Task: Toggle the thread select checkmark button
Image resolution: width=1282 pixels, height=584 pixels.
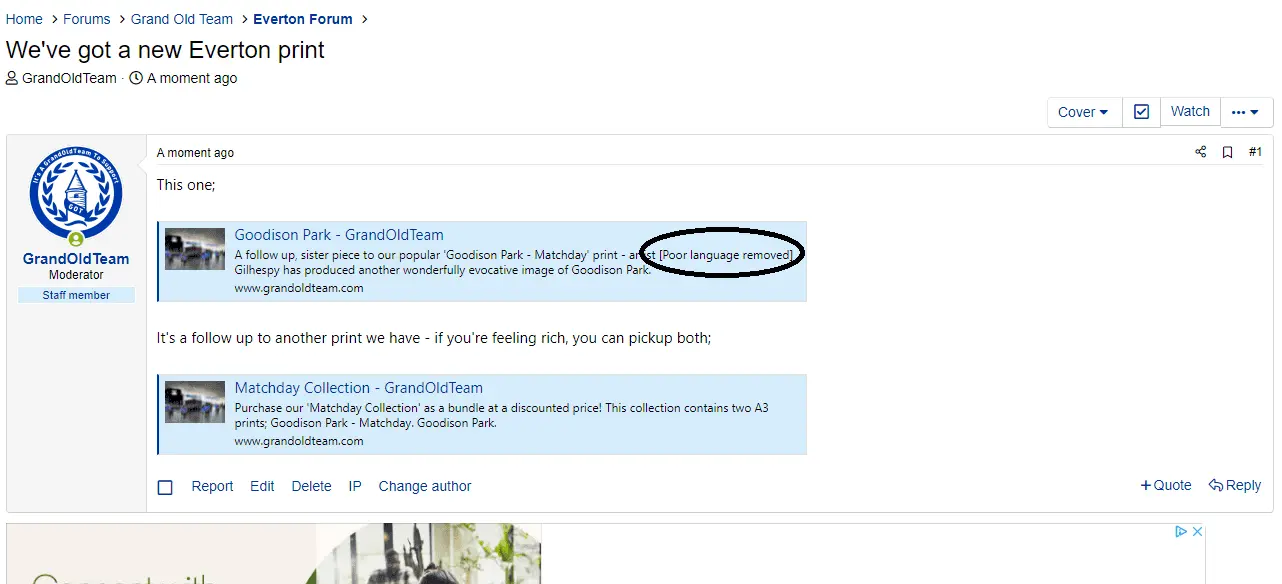Action: 1141,112
